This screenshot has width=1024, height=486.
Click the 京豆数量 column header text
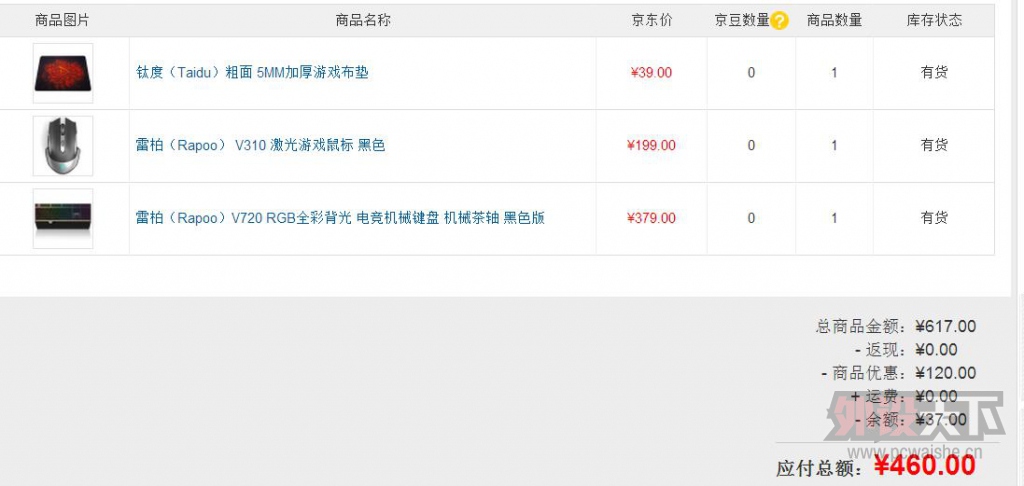742,20
